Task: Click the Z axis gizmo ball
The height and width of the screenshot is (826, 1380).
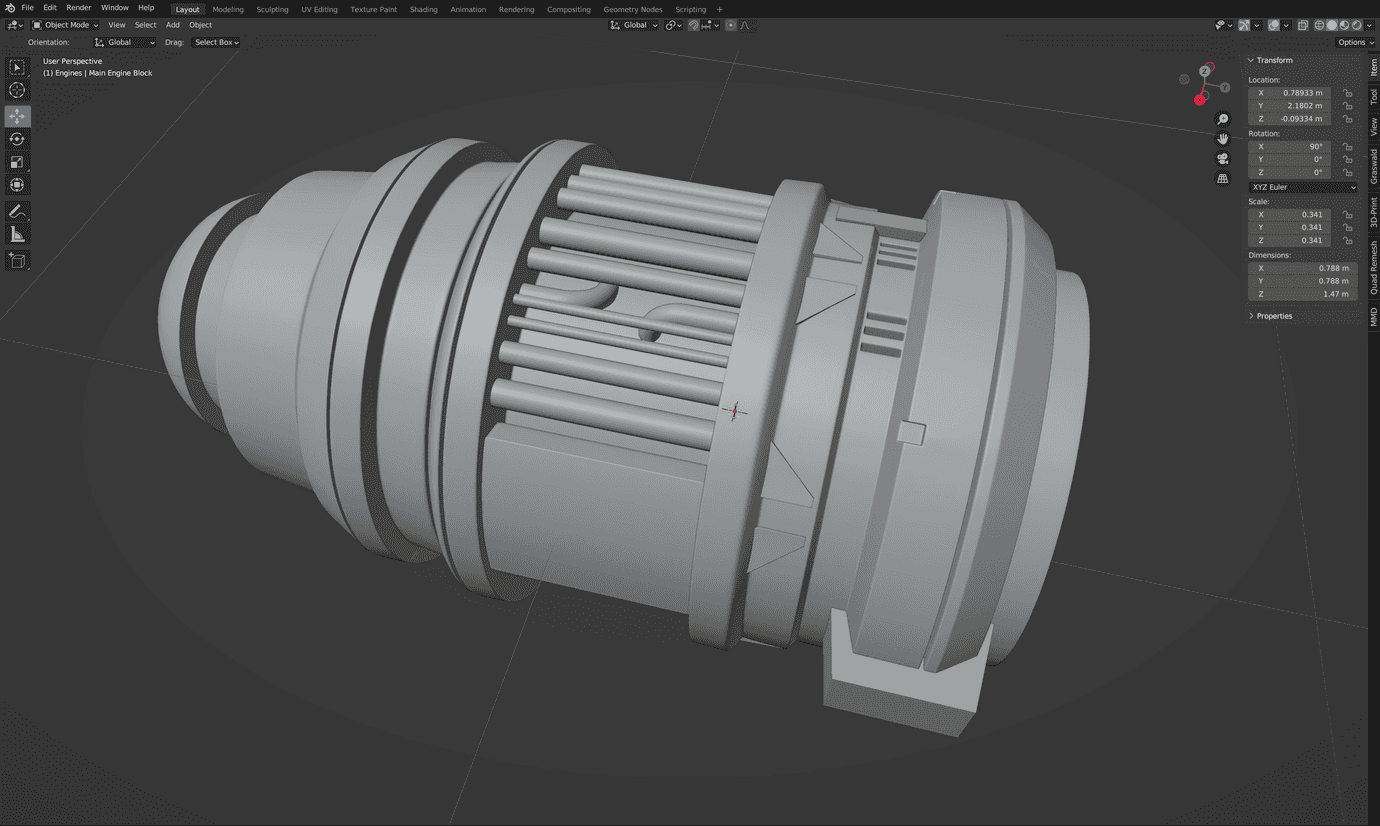Action: coord(1205,71)
